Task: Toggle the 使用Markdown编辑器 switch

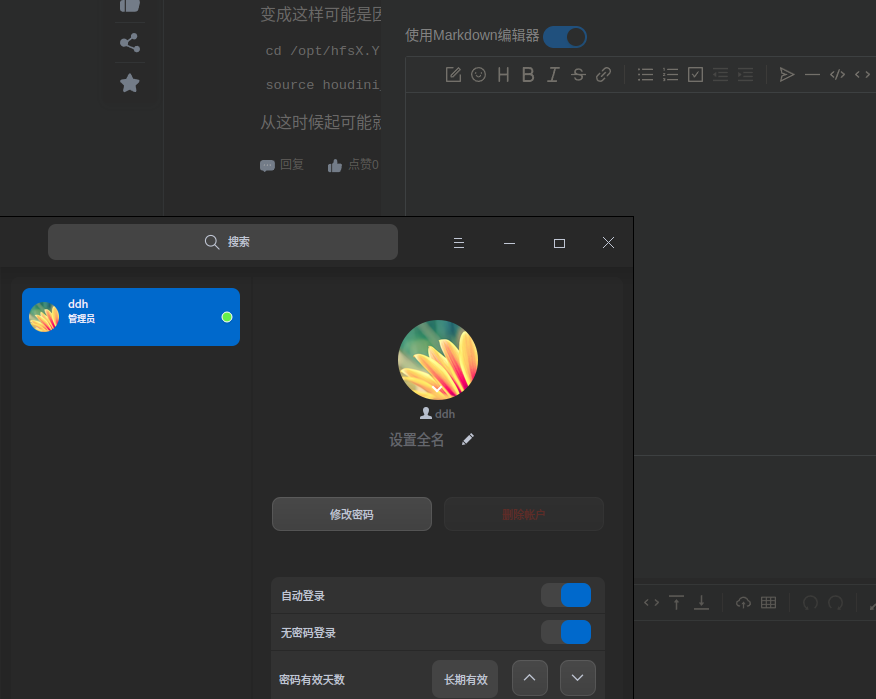Action: (564, 35)
